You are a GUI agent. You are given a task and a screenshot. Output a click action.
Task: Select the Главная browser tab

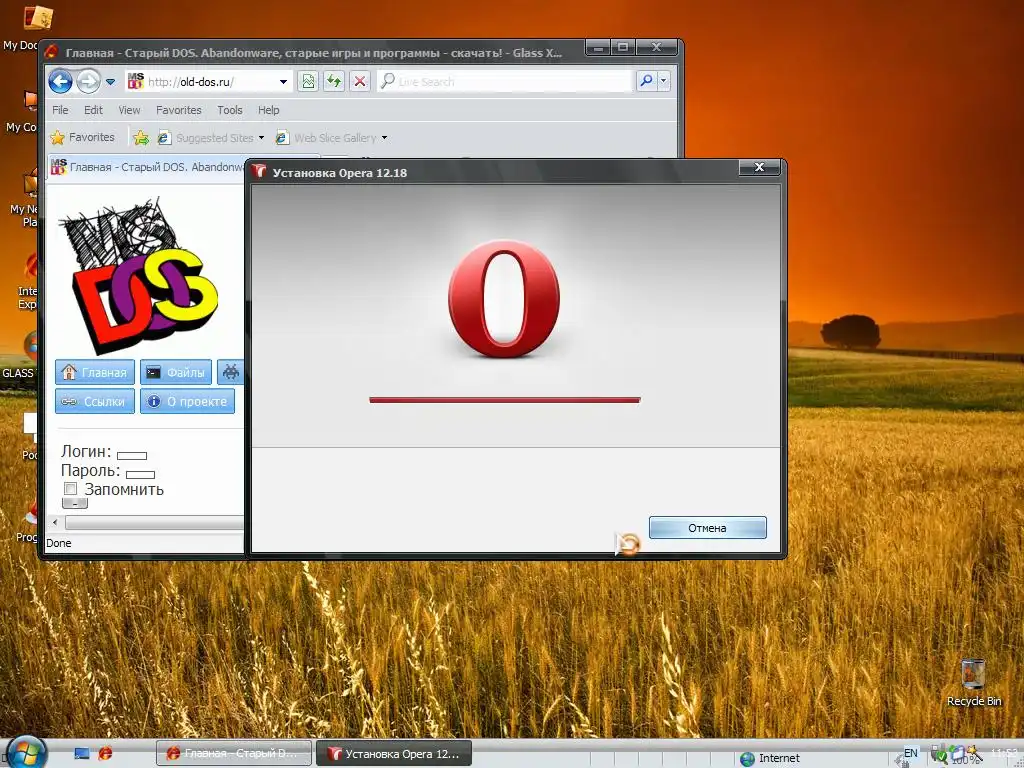coord(147,167)
